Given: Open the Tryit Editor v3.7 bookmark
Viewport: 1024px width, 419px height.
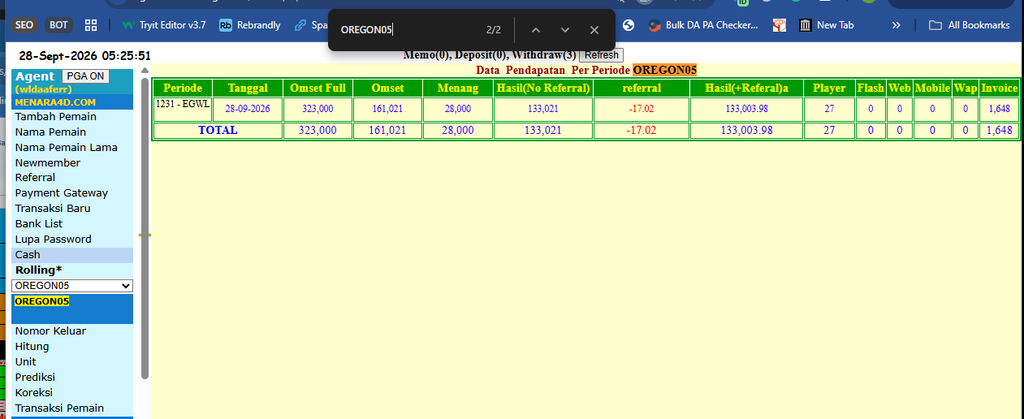Looking at the screenshot, I should [x=164, y=25].
